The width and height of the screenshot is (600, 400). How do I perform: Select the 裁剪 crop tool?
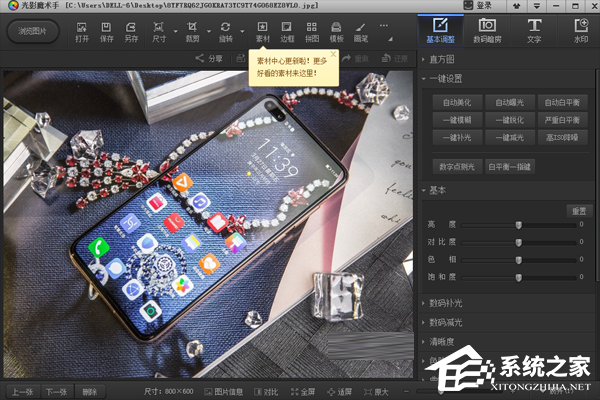coord(192,32)
